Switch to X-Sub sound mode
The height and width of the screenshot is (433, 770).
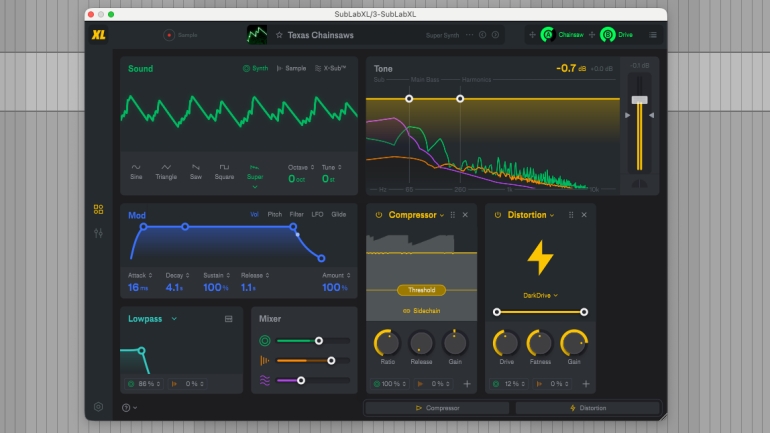[330, 68]
